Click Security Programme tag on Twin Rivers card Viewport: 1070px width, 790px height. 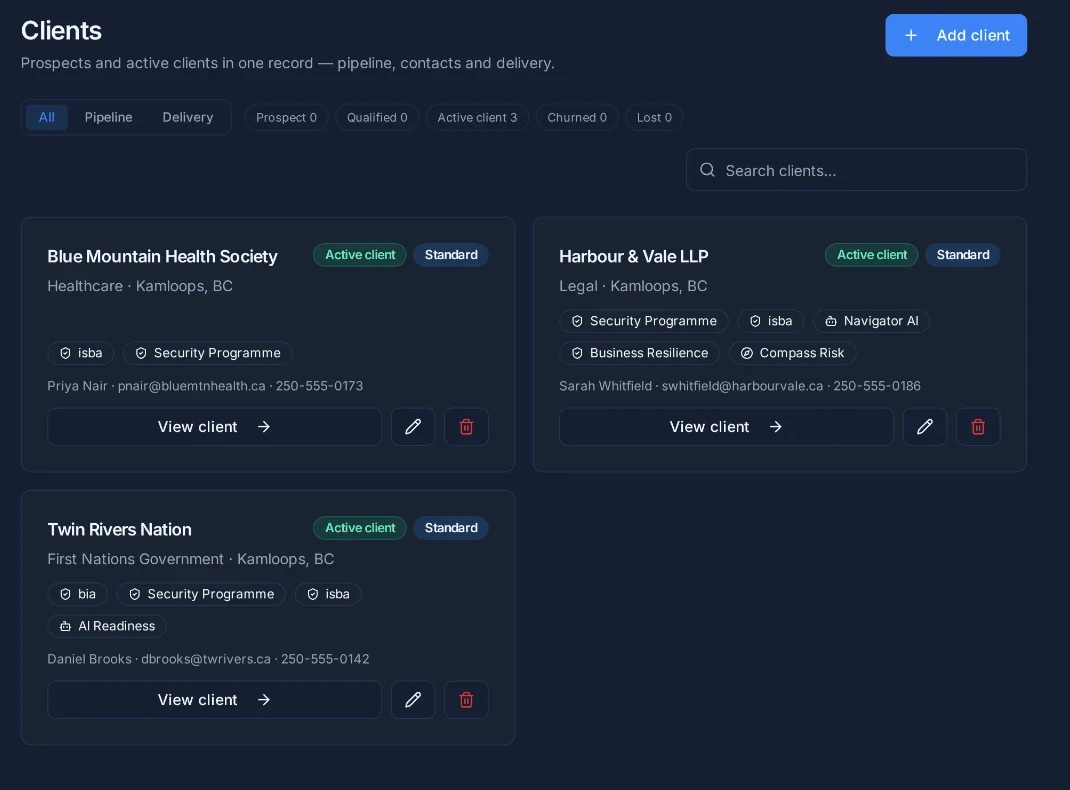(201, 594)
